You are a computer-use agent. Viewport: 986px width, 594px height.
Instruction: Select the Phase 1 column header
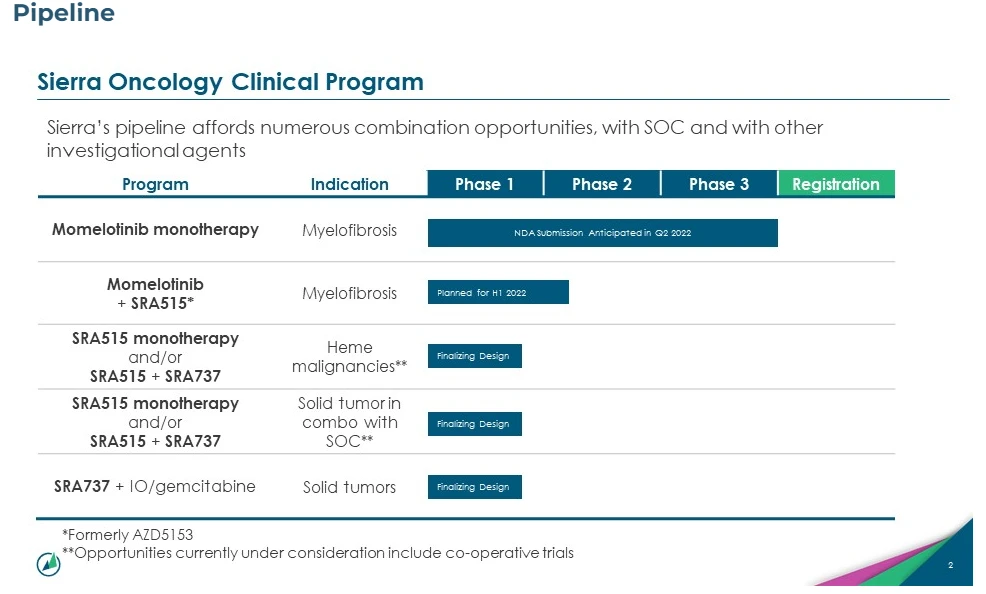[x=485, y=184]
